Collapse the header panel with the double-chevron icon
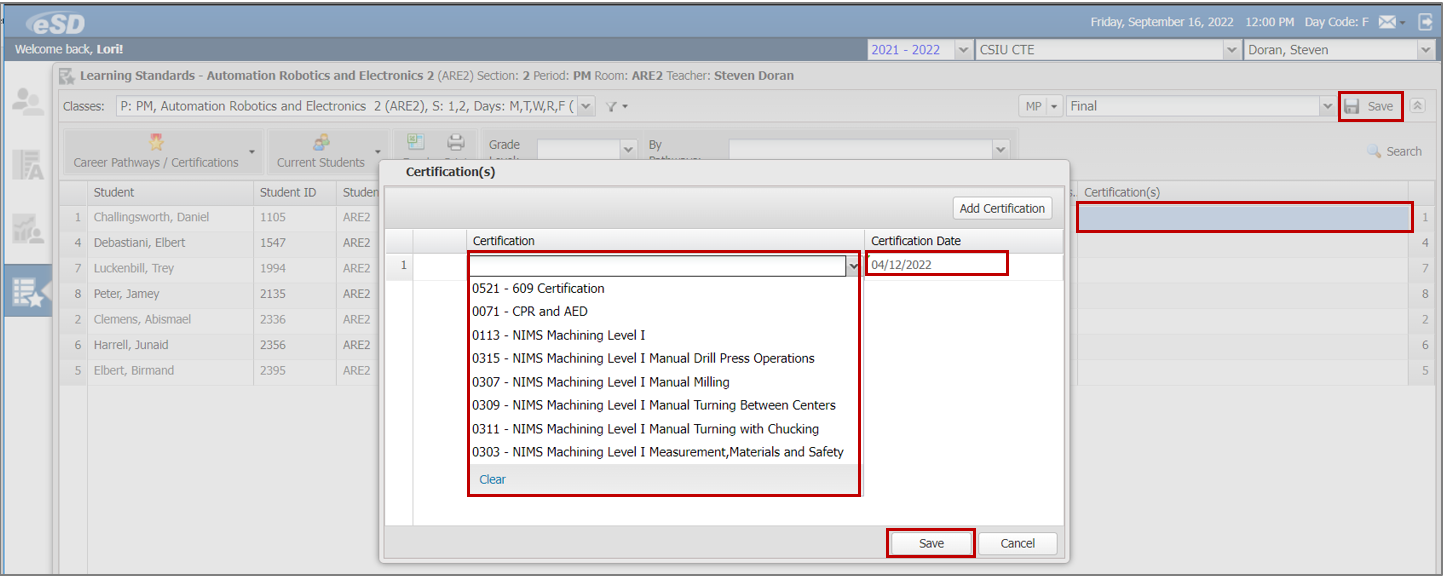The width and height of the screenshot is (1444, 578). 1418,106
